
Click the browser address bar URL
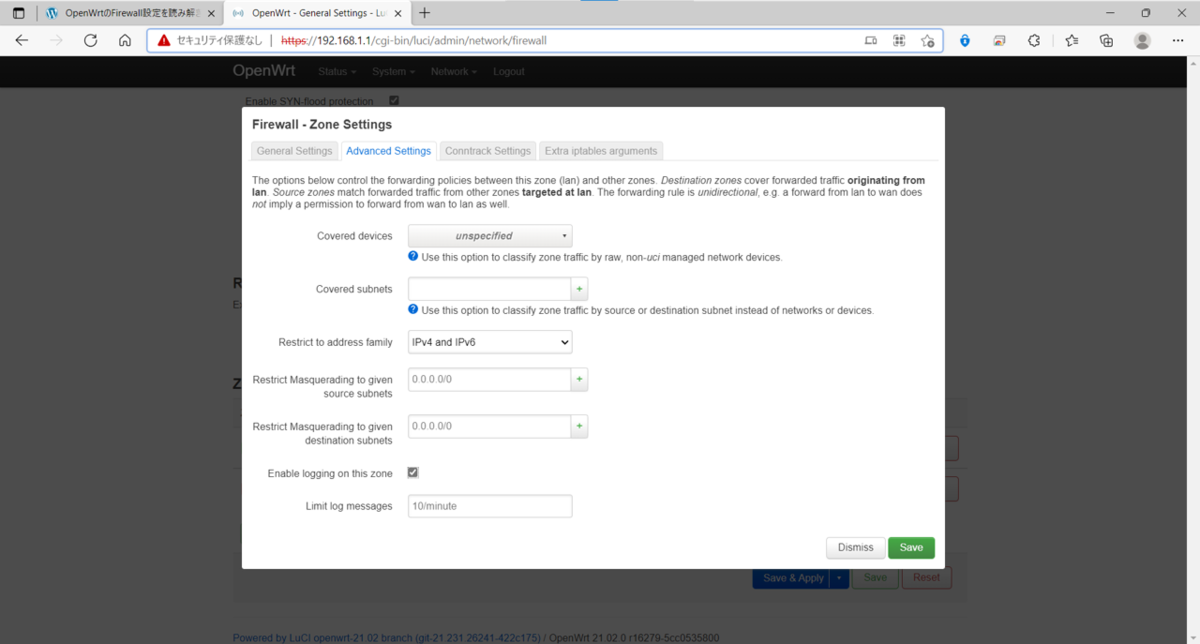coord(414,41)
